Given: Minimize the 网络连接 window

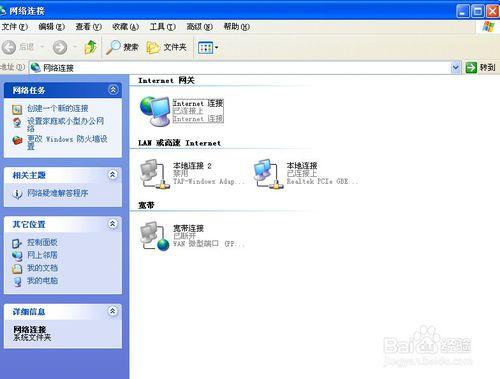Looking at the screenshot, I should click(x=462, y=11).
